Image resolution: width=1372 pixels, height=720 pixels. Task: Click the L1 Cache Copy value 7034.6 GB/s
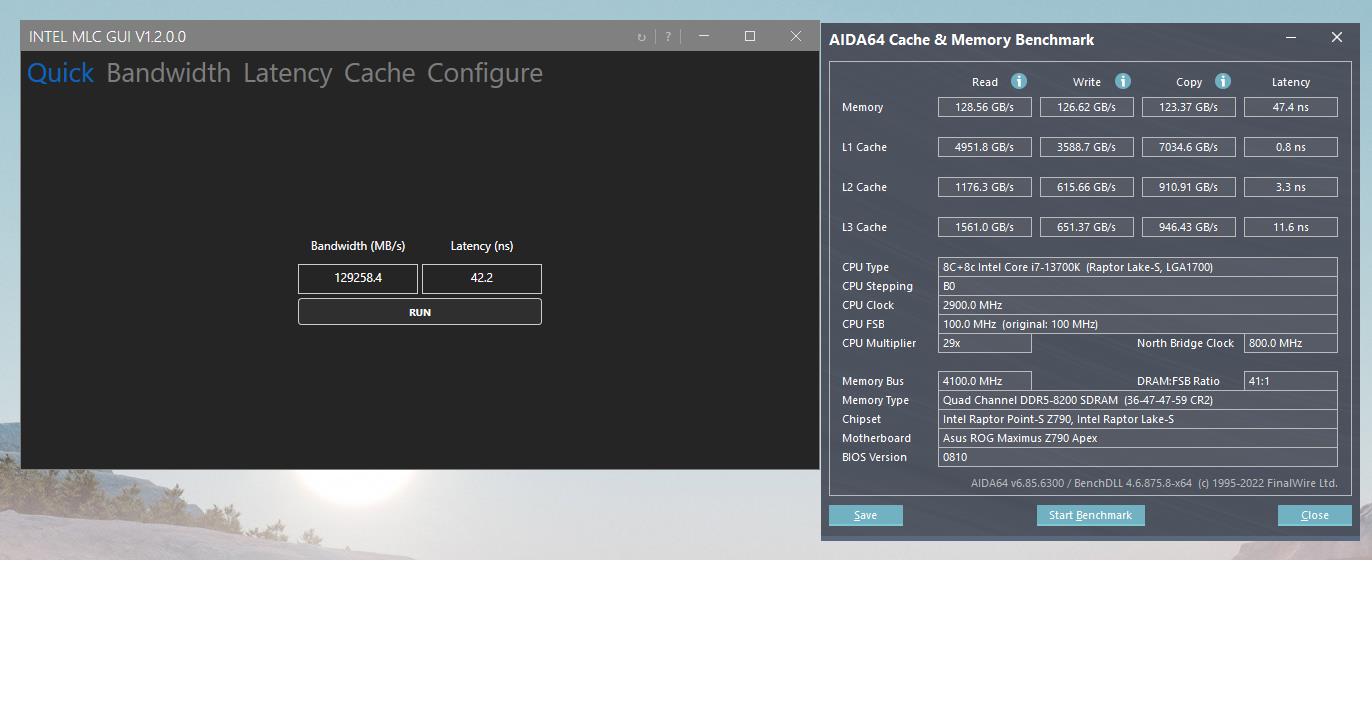coord(1189,147)
